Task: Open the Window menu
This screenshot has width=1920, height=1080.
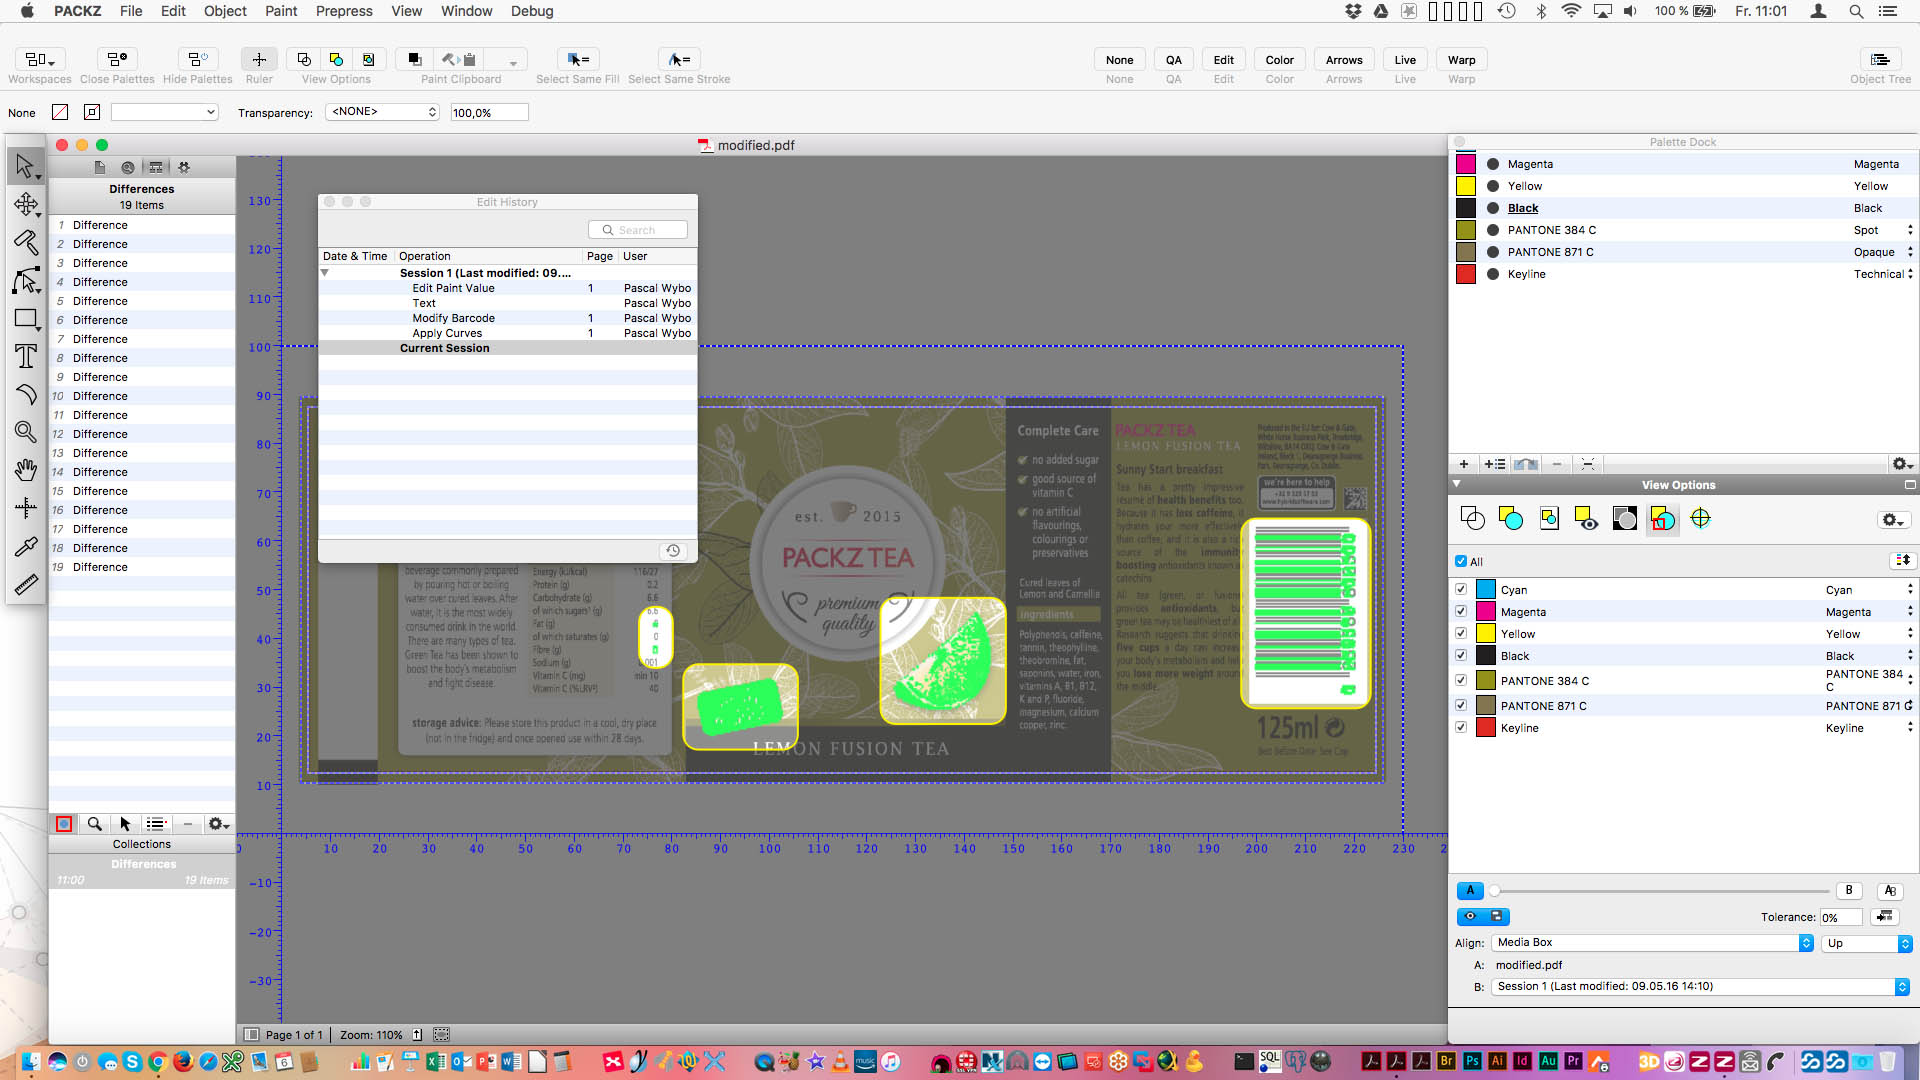Action: point(467,11)
